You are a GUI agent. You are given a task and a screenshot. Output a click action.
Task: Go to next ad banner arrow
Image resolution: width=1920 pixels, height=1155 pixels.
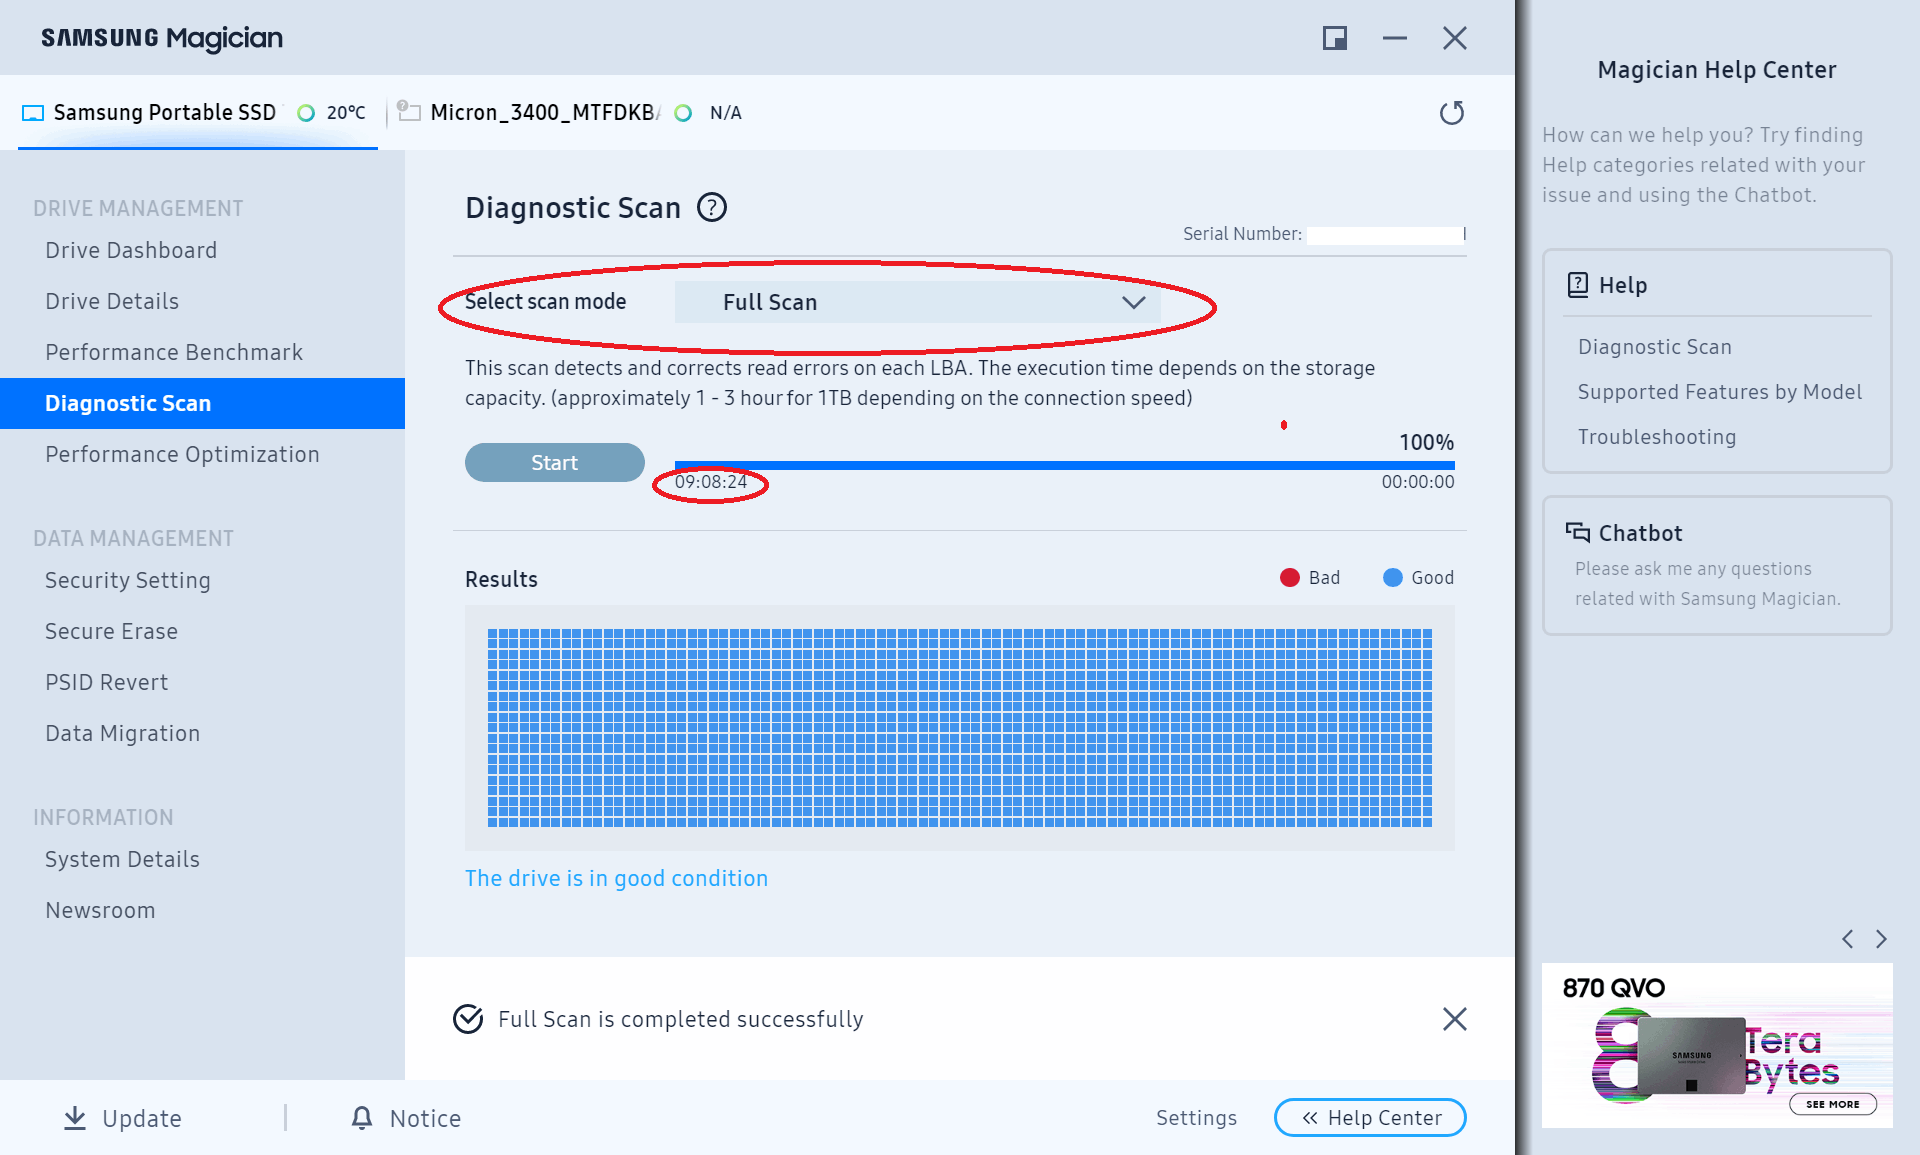[x=1881, y=939]
